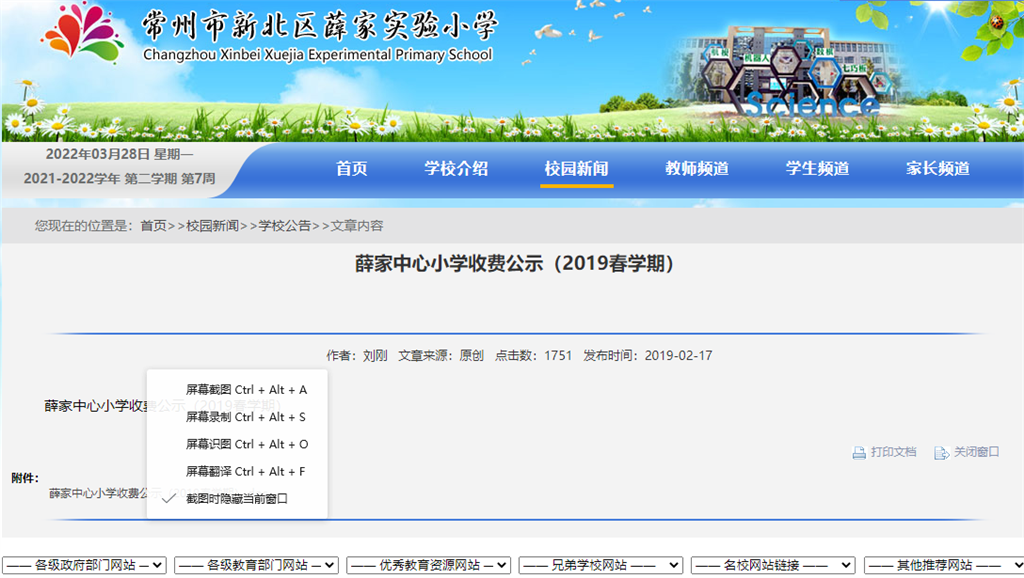Viewport: 1024px width, 578px height.
Task: Click the article title 薛家中心小学收费公示（2019春学期）
Action: tap(514, 263)
